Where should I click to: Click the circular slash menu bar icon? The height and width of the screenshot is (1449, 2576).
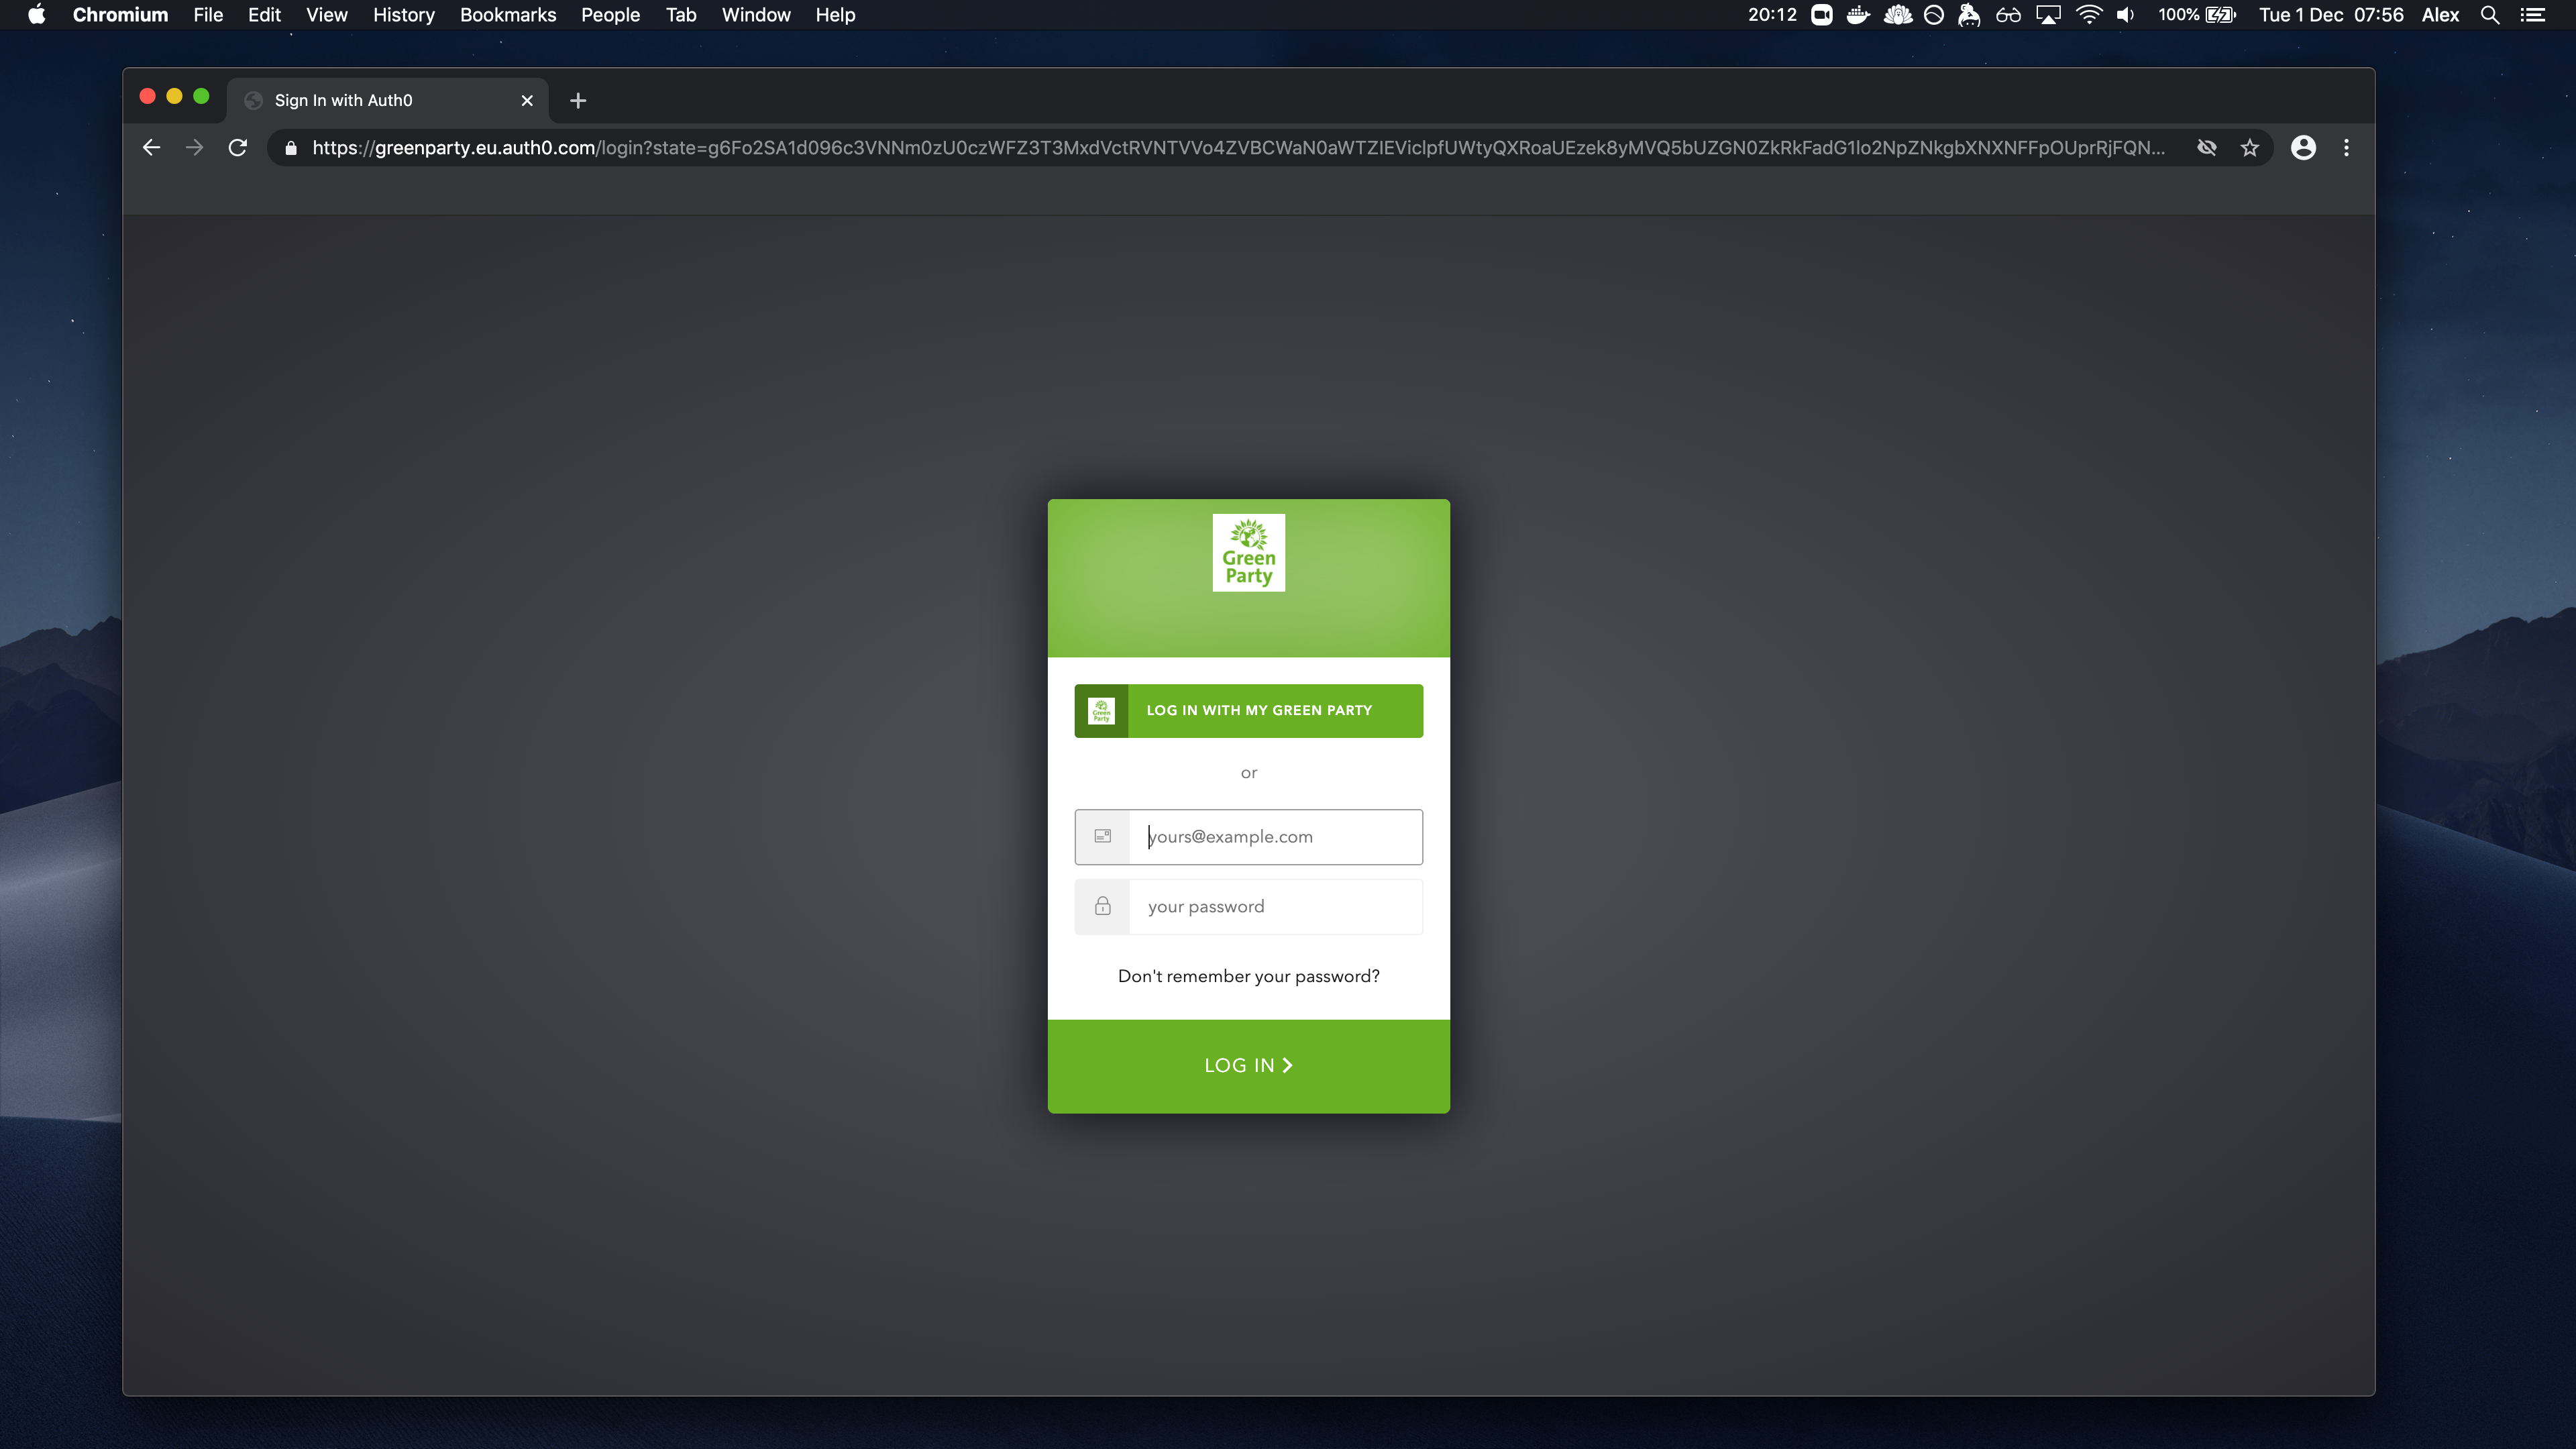1934,15
